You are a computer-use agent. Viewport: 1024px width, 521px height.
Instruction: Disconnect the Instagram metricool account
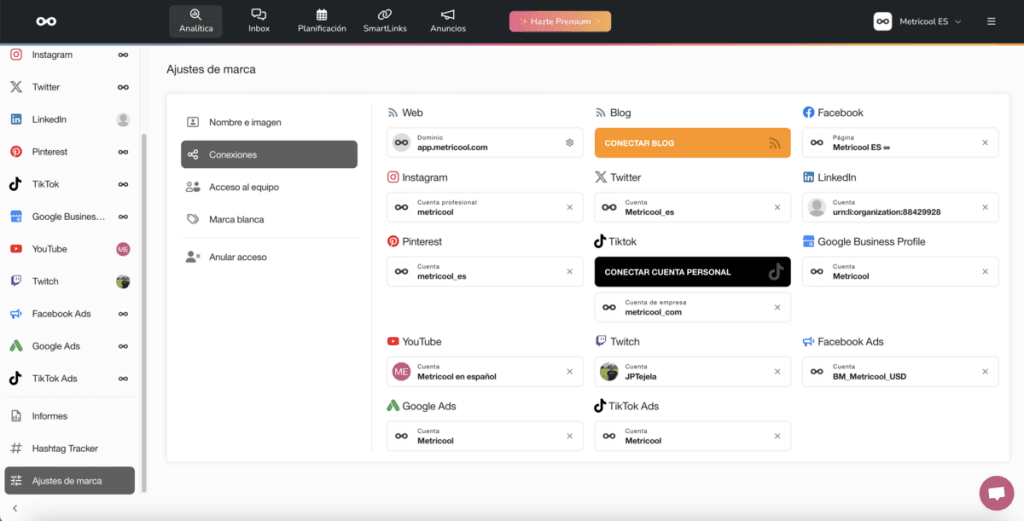pos(569,207)
